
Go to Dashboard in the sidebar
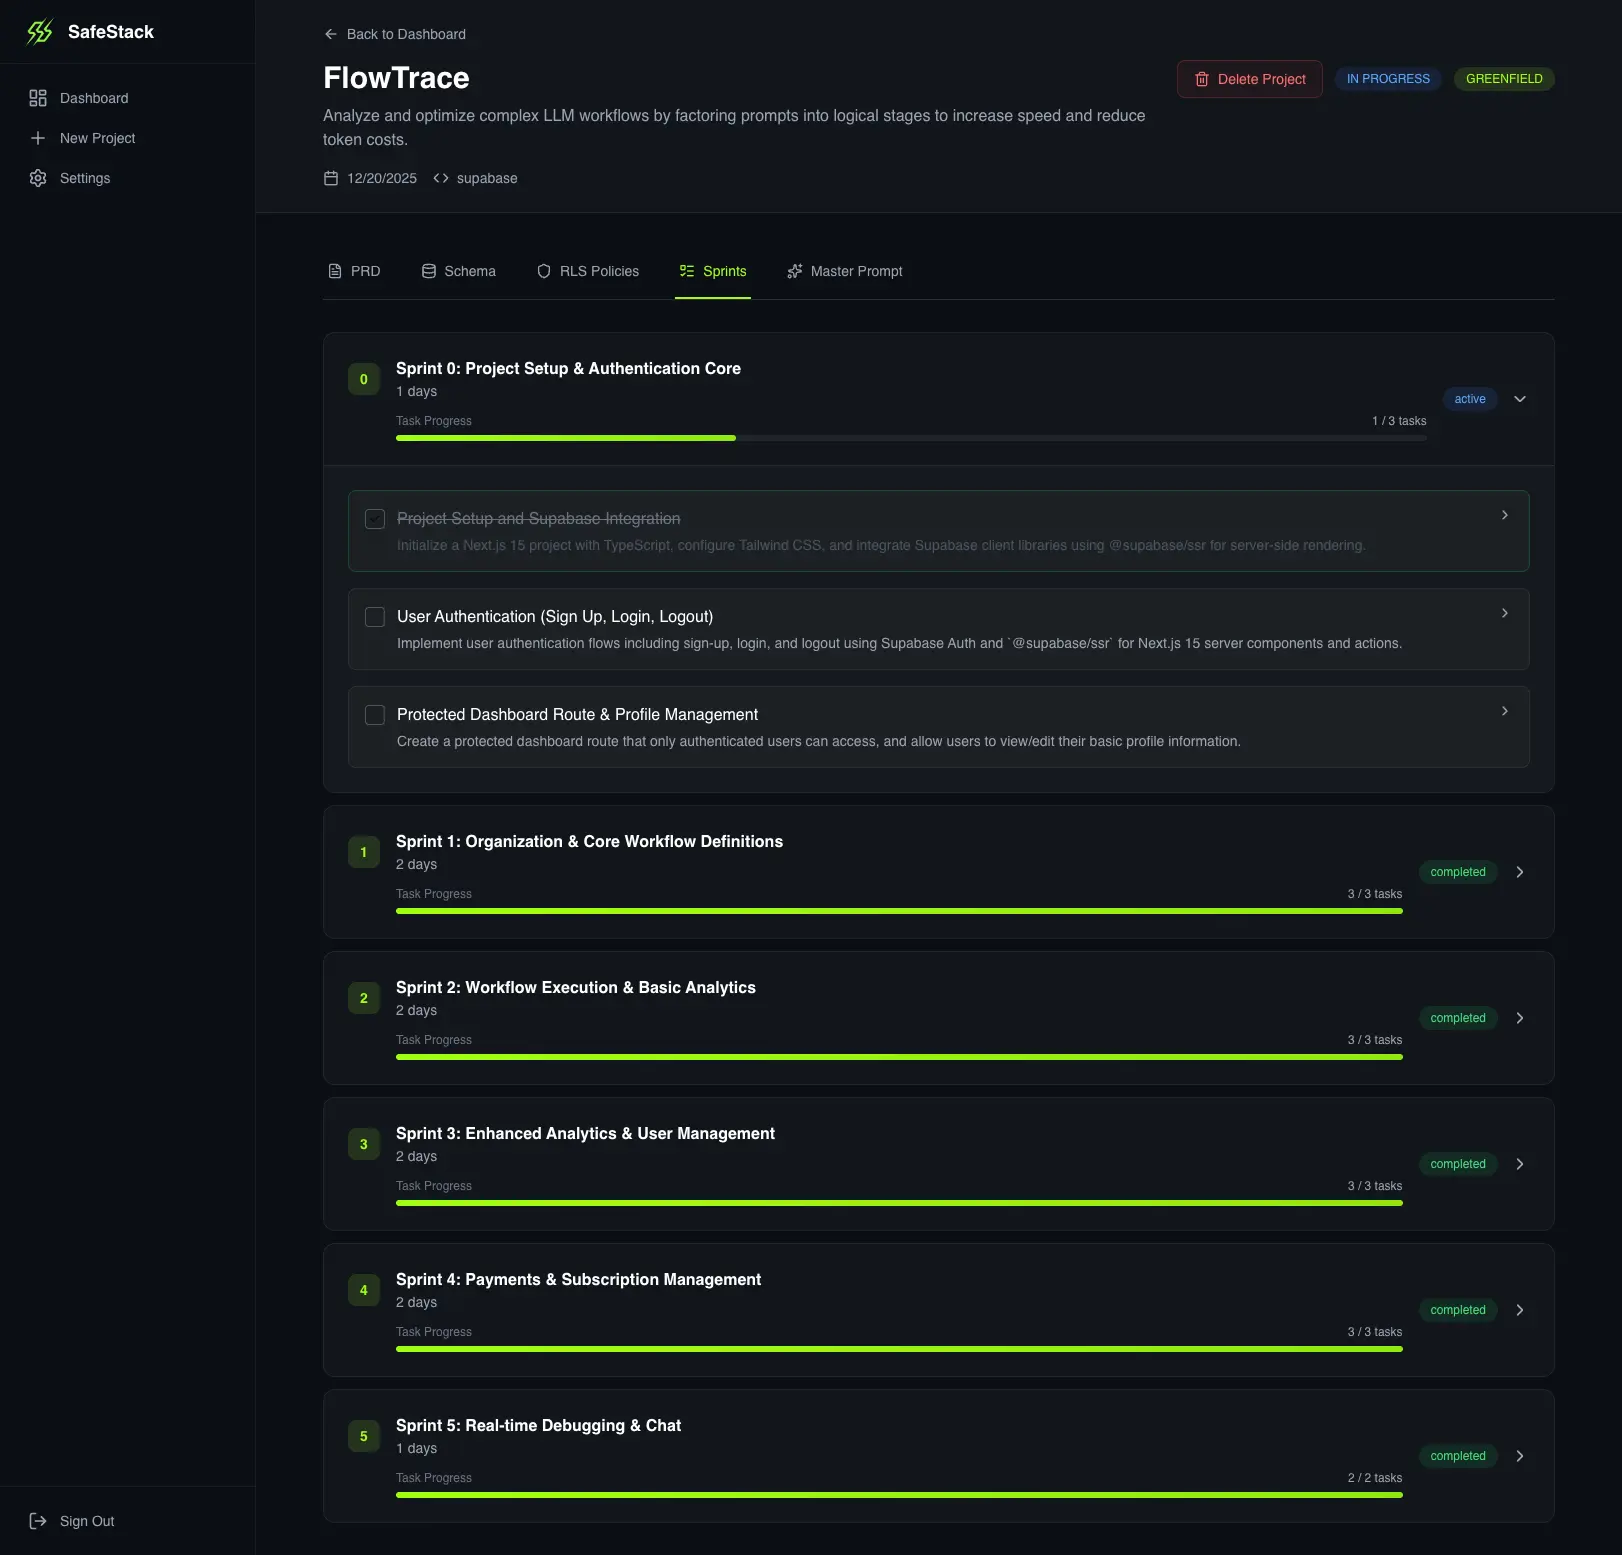pos(127,98)
